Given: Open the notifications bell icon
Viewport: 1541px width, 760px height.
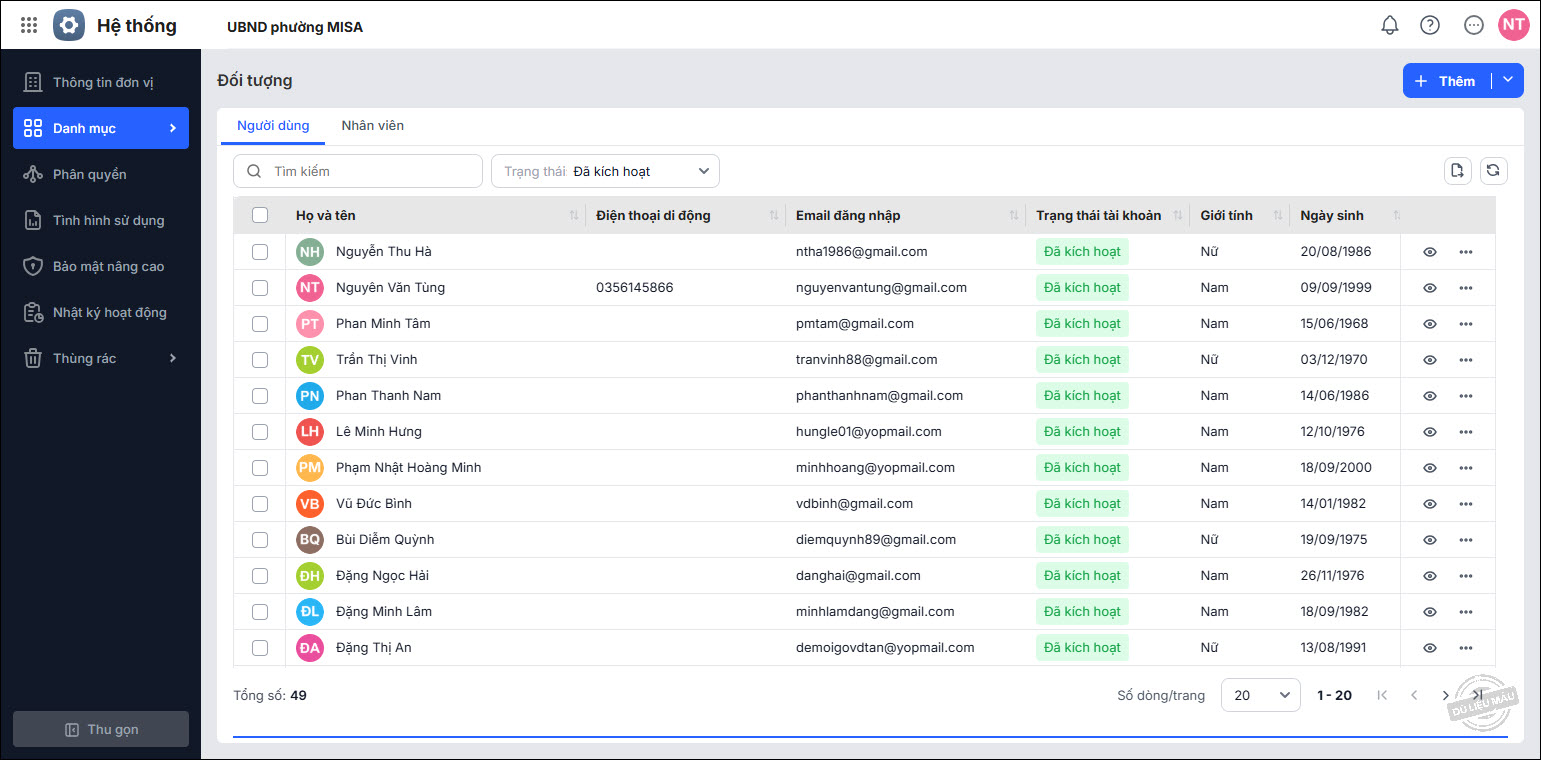Looking at the screenshot, I should tap(1389, 26).
